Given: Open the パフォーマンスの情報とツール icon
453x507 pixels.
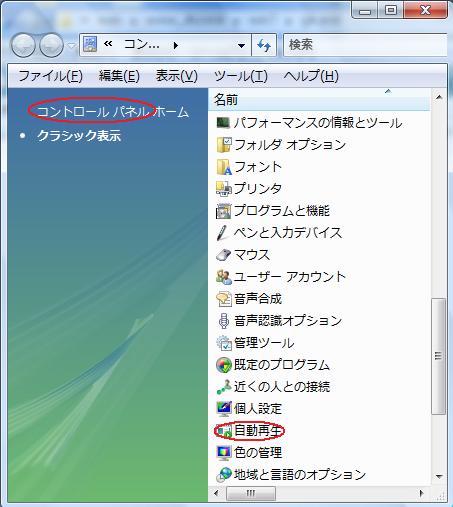Looking at the screenshot, I should click(223, 123).
